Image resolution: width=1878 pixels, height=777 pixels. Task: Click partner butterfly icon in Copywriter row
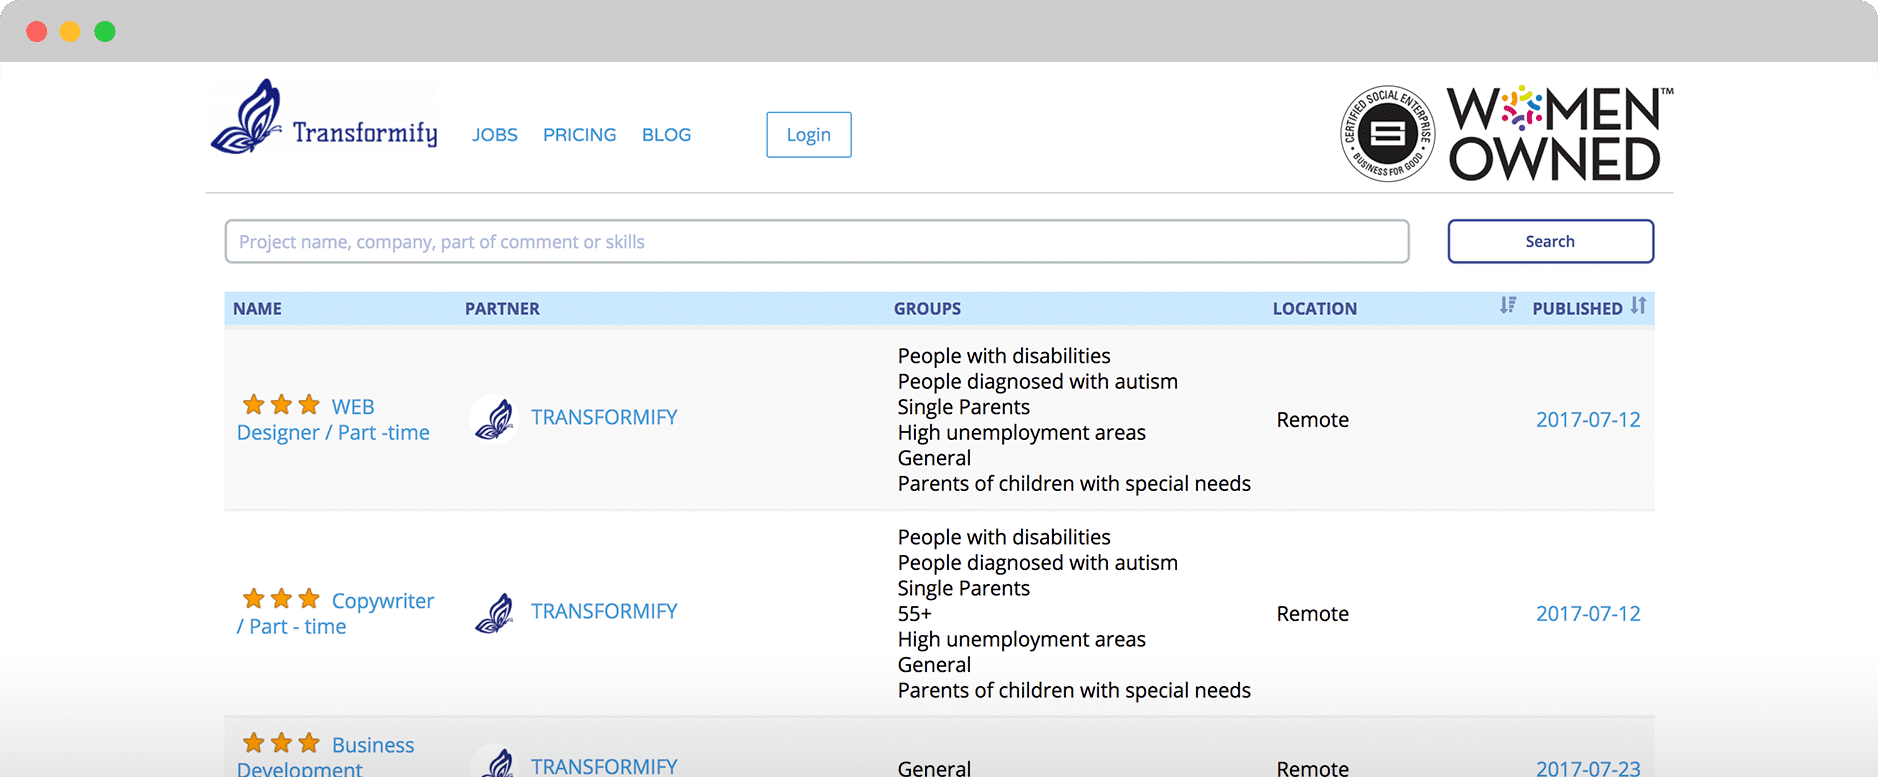point(494,612)
